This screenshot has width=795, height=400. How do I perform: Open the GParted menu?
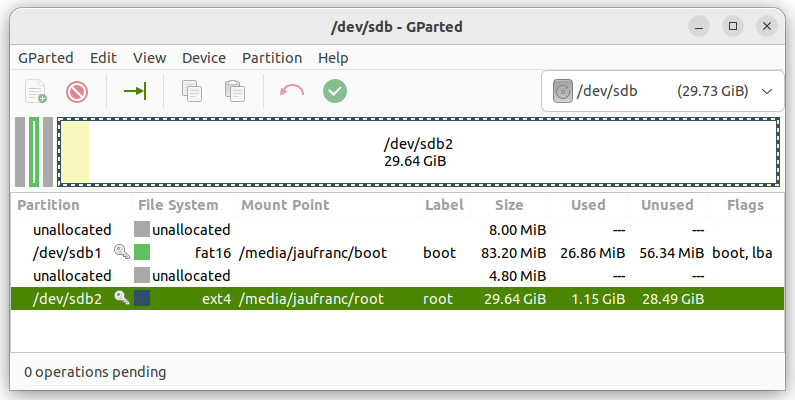46,58
